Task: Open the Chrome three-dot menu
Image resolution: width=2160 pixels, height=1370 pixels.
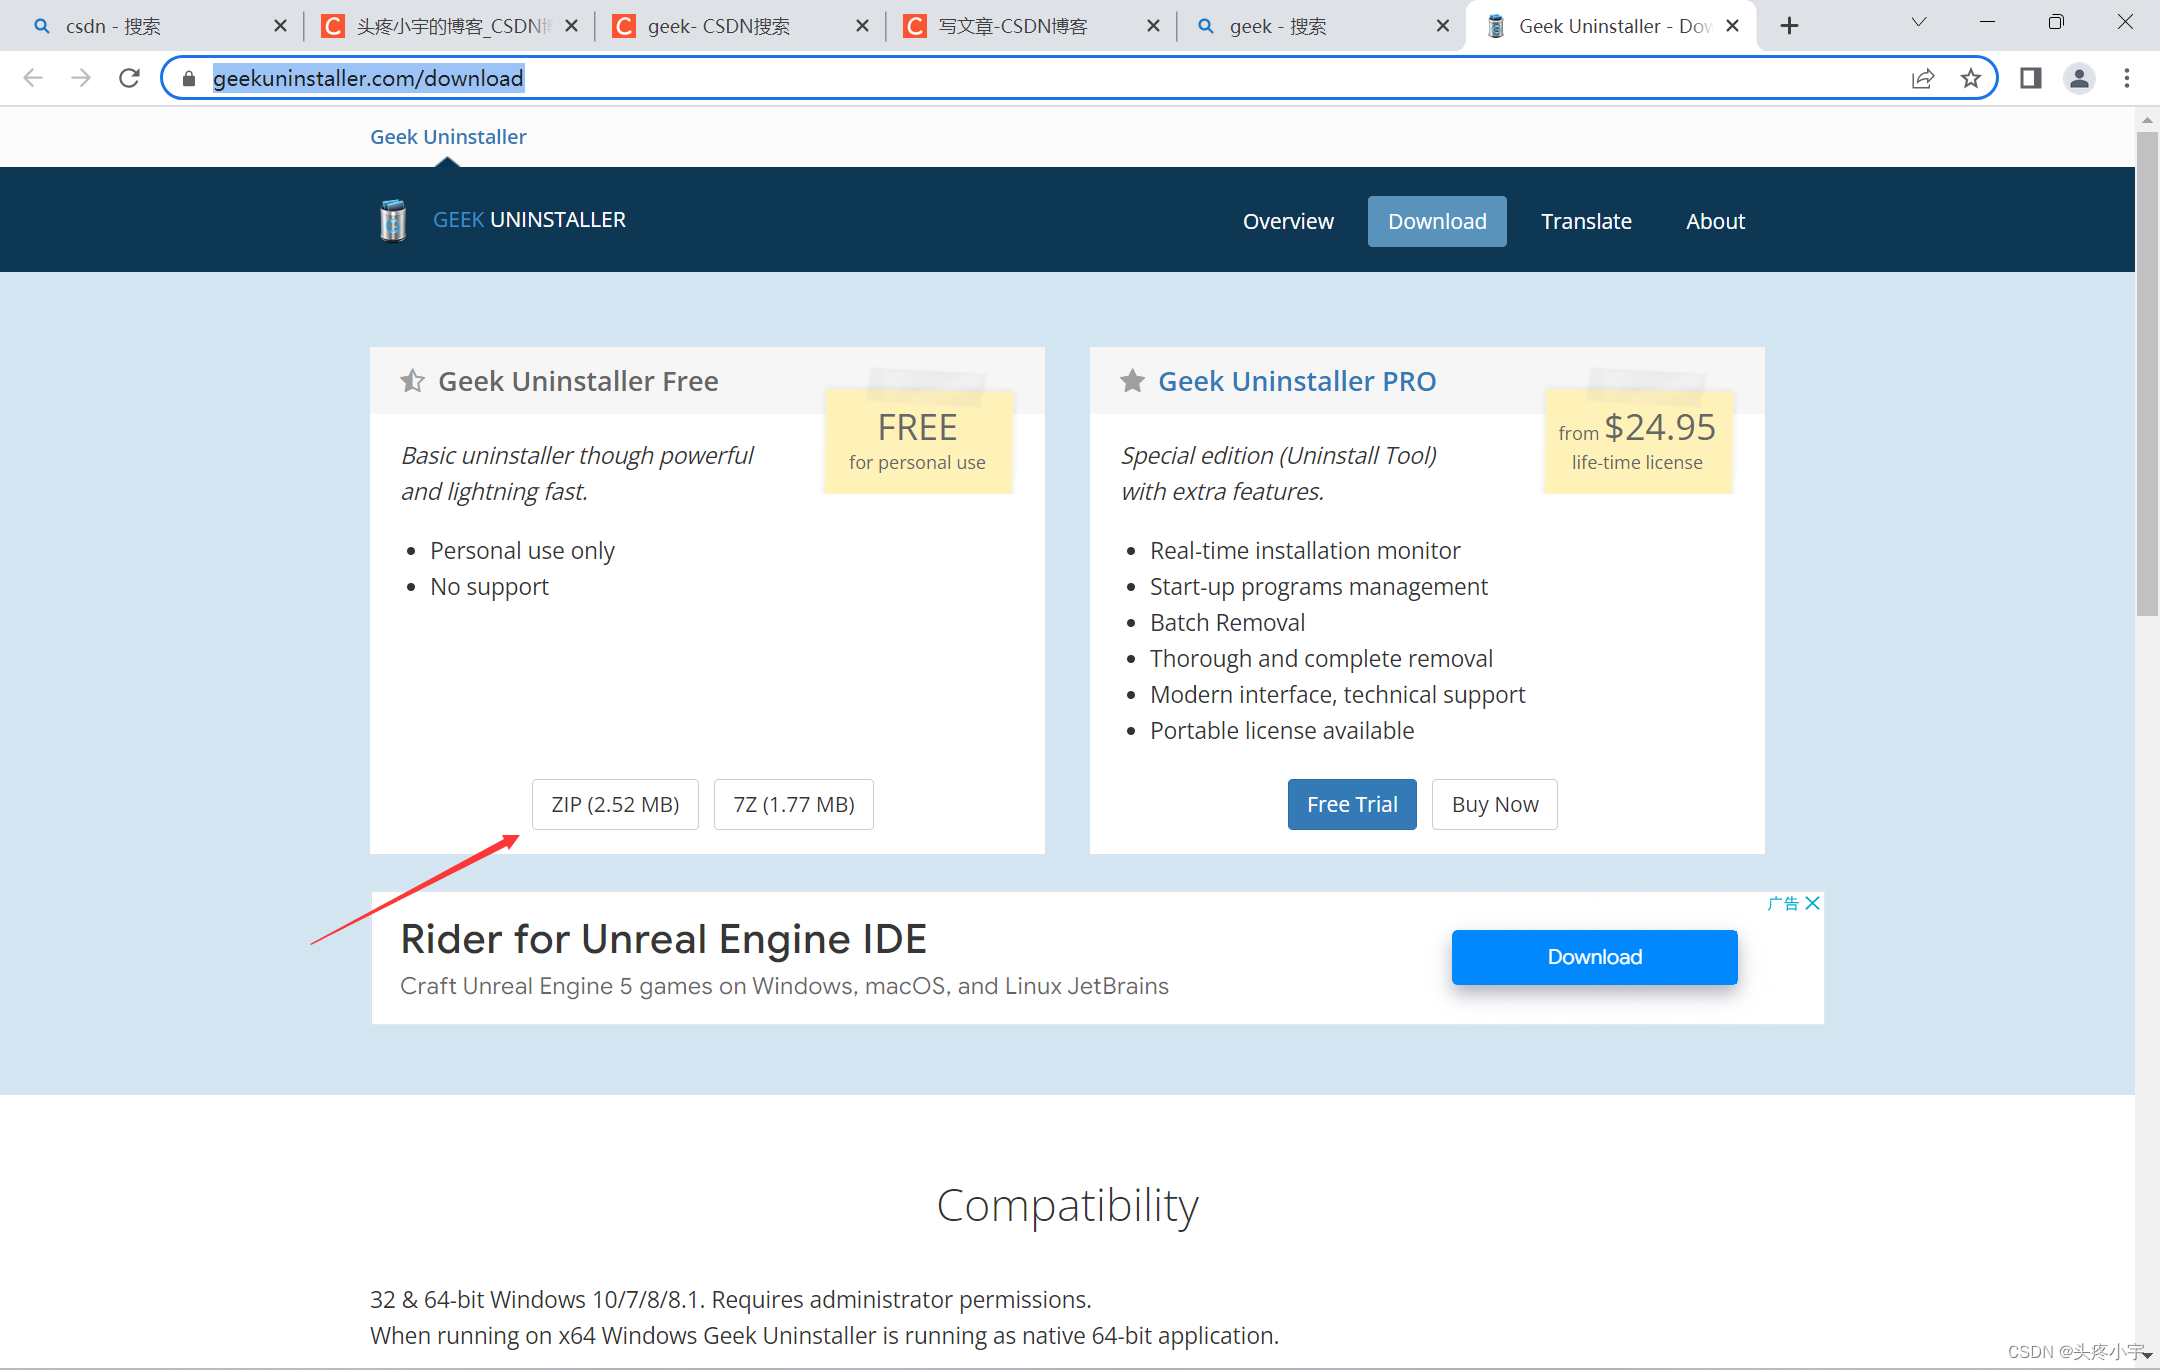Action: click(2127, 78)
